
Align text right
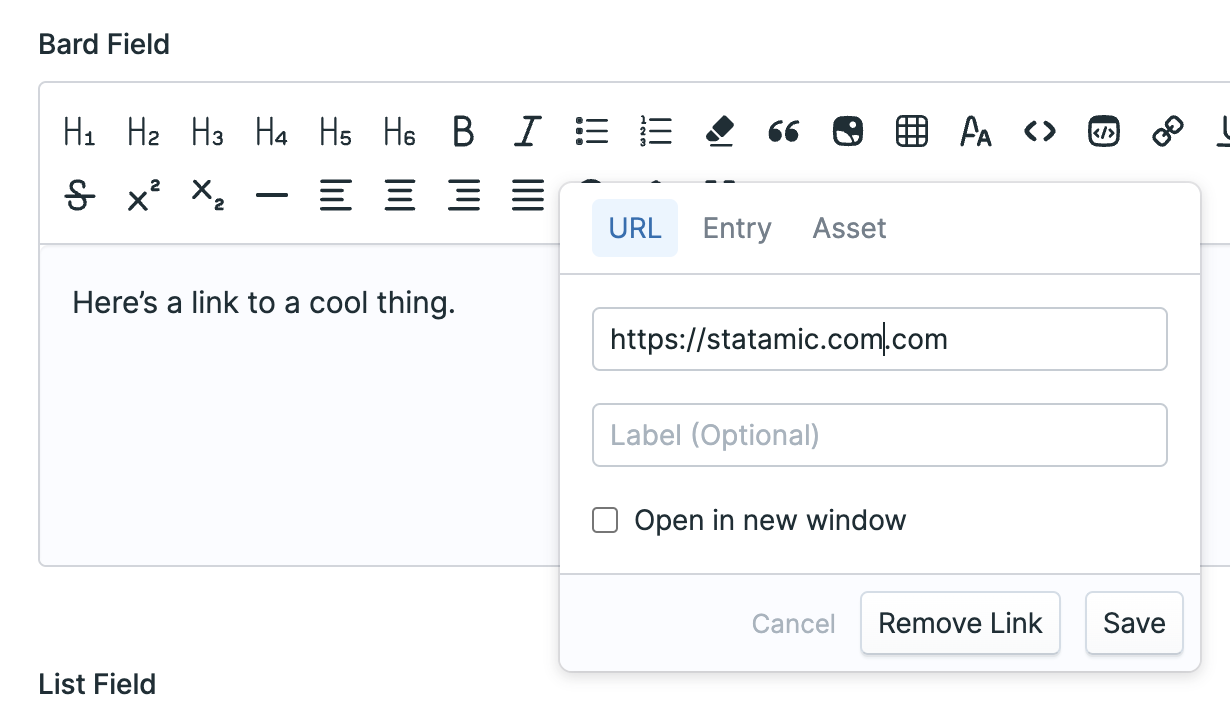pos(463,195)
